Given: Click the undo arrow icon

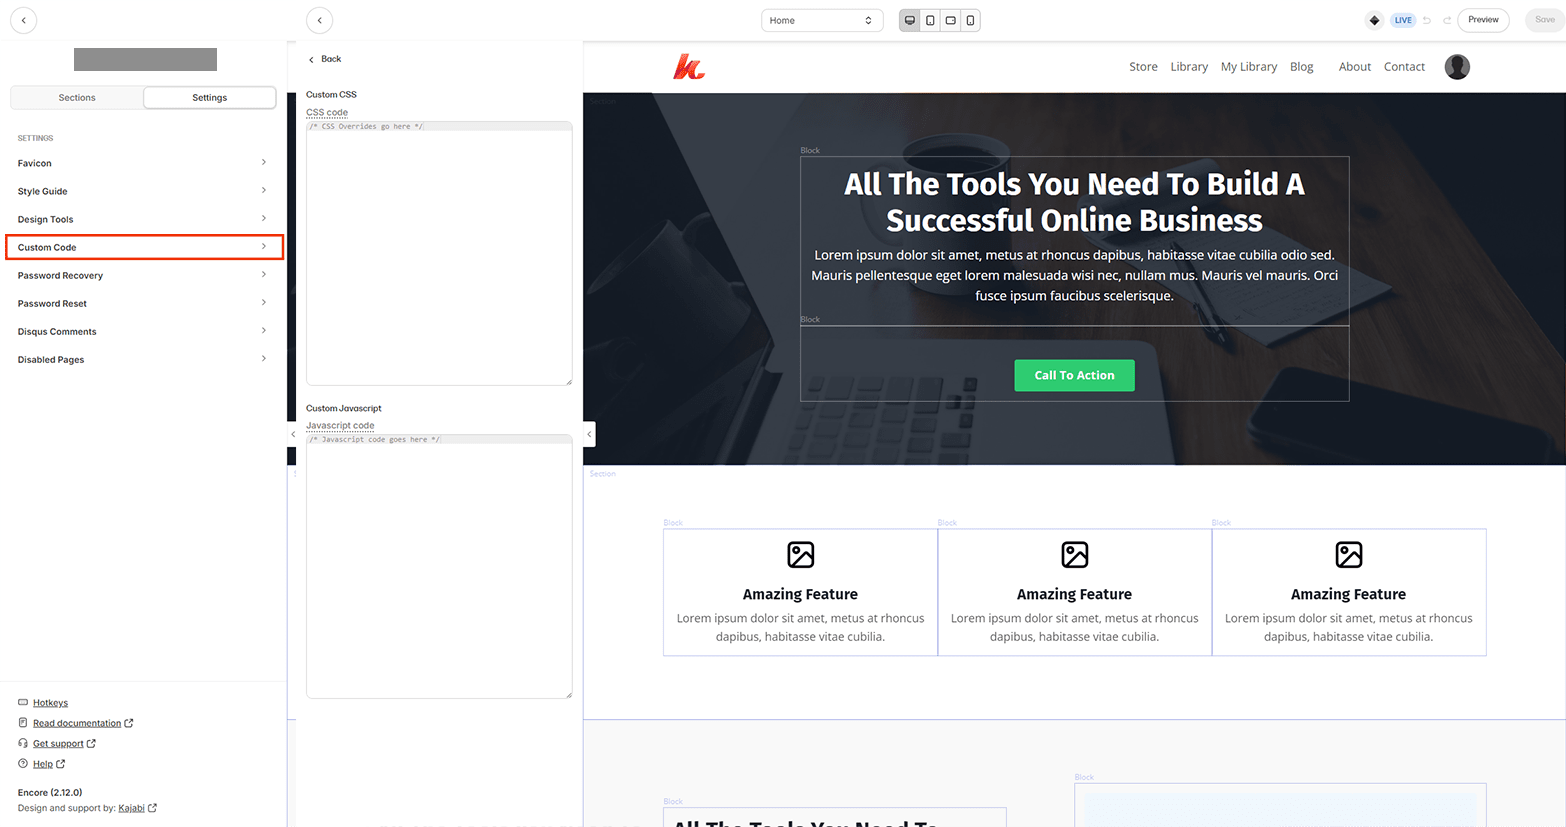Looking at the screenshot, I should [1427, 20].
